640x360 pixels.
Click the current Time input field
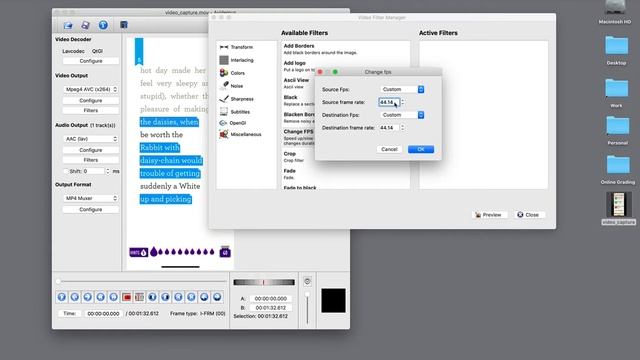point(103,313)
